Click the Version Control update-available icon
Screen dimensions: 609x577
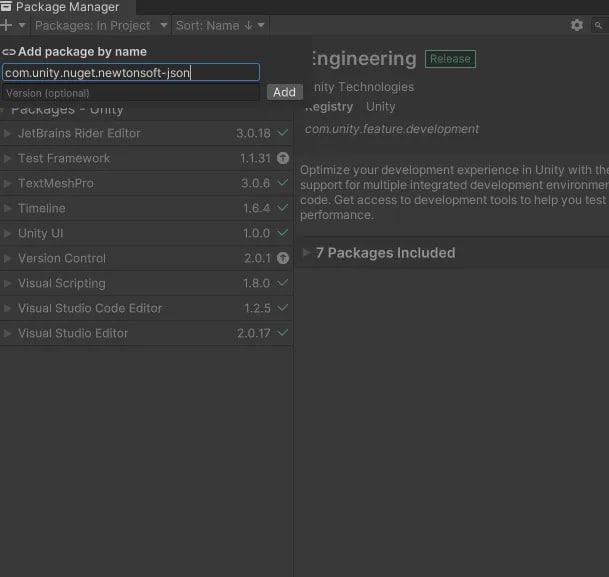coord(283,258)
